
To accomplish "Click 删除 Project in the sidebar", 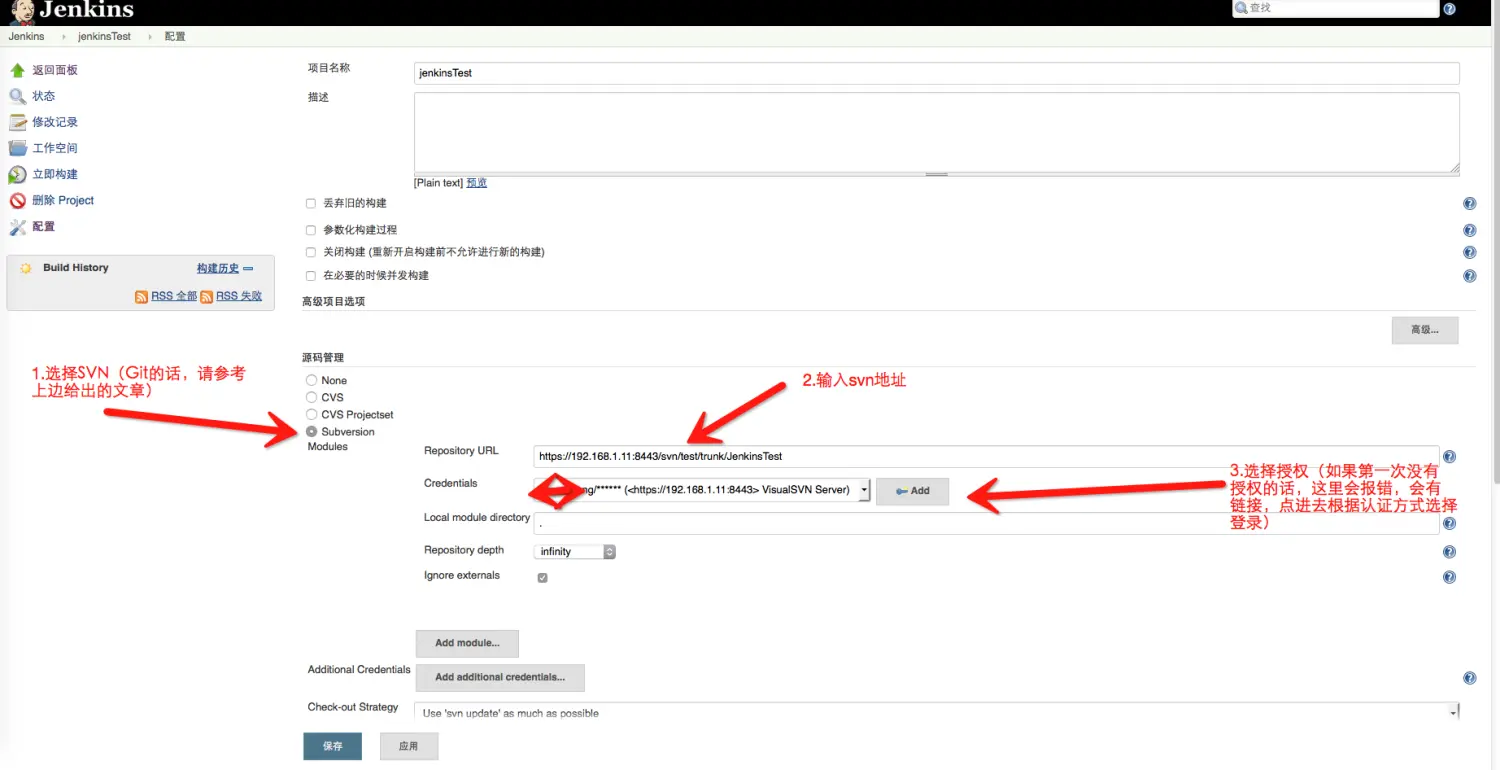I will pos(63,200).
